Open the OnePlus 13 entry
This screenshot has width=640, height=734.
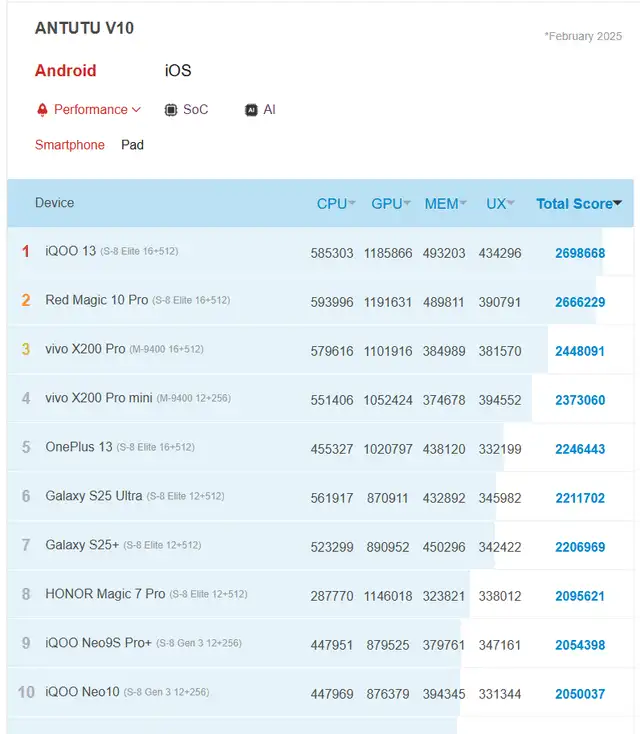(x=79, y=447)
